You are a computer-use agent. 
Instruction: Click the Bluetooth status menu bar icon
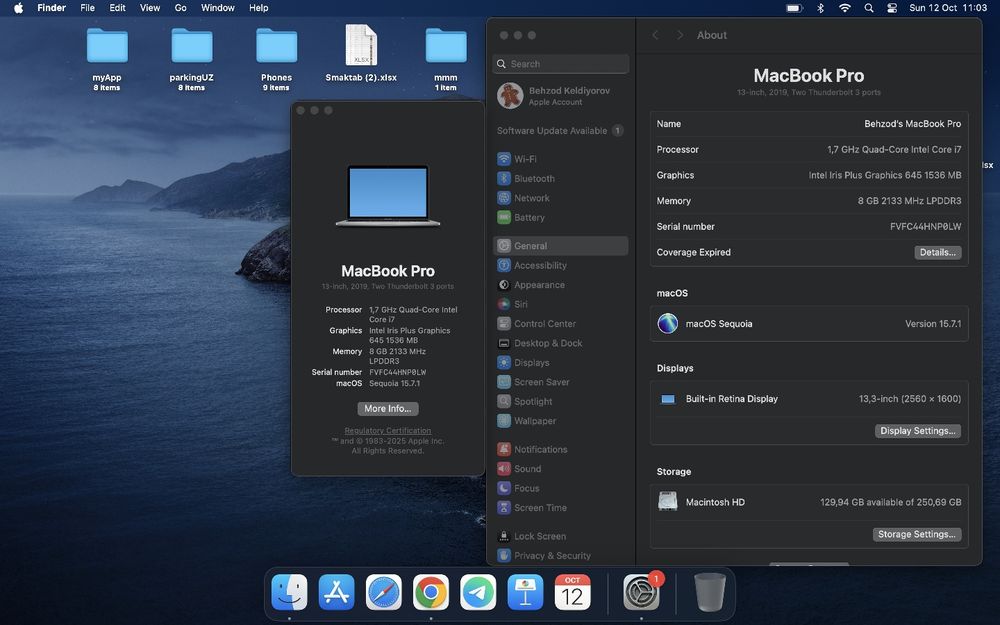click(820, 8)
